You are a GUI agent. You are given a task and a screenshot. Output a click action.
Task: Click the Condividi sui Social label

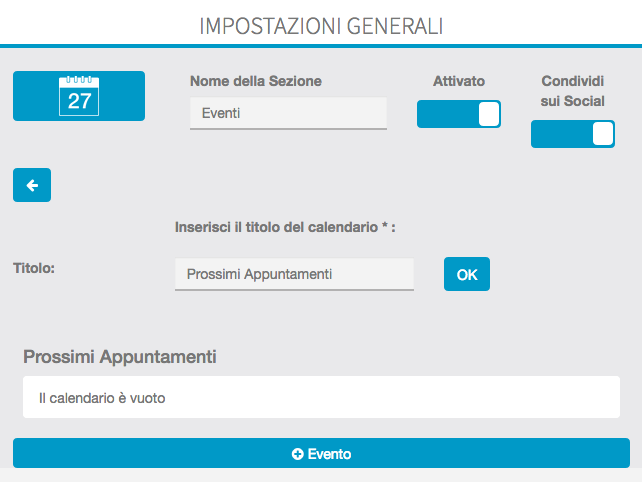572,91
